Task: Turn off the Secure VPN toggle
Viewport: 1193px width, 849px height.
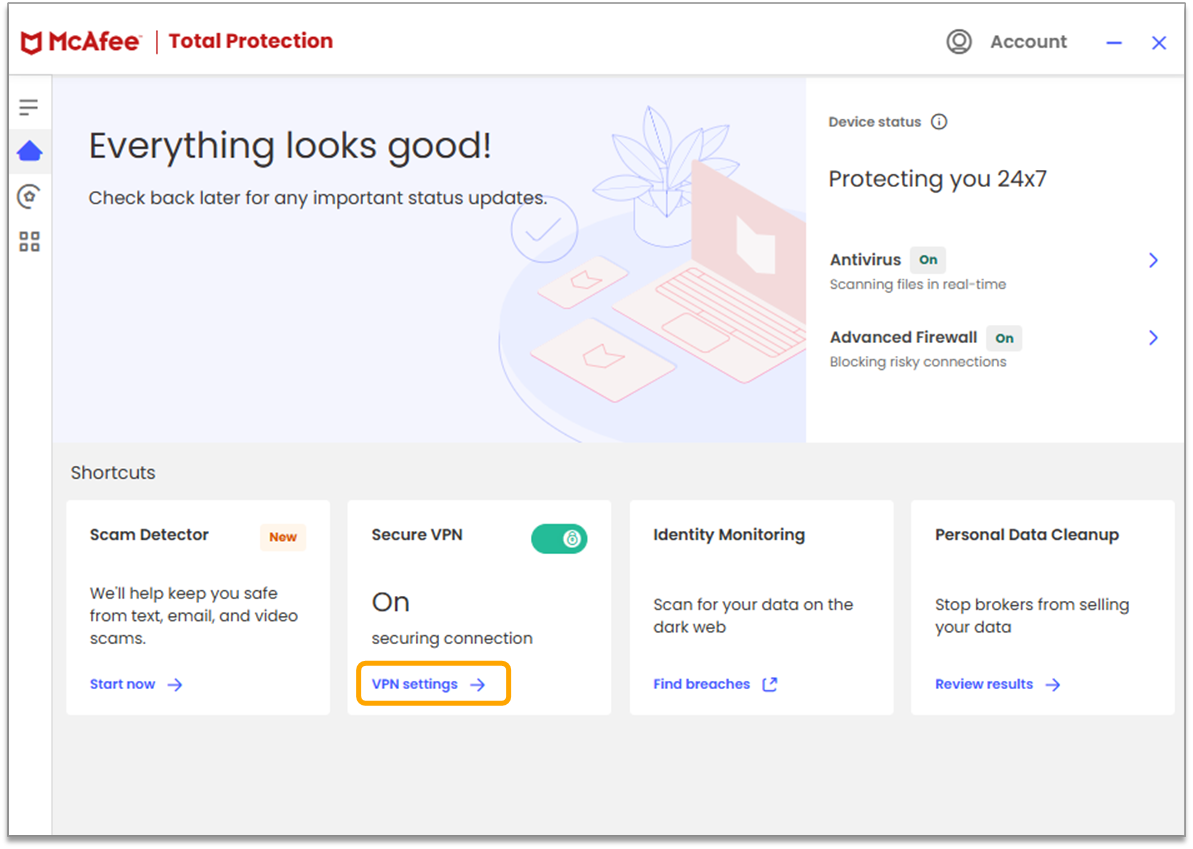Action: coord(559,538)
